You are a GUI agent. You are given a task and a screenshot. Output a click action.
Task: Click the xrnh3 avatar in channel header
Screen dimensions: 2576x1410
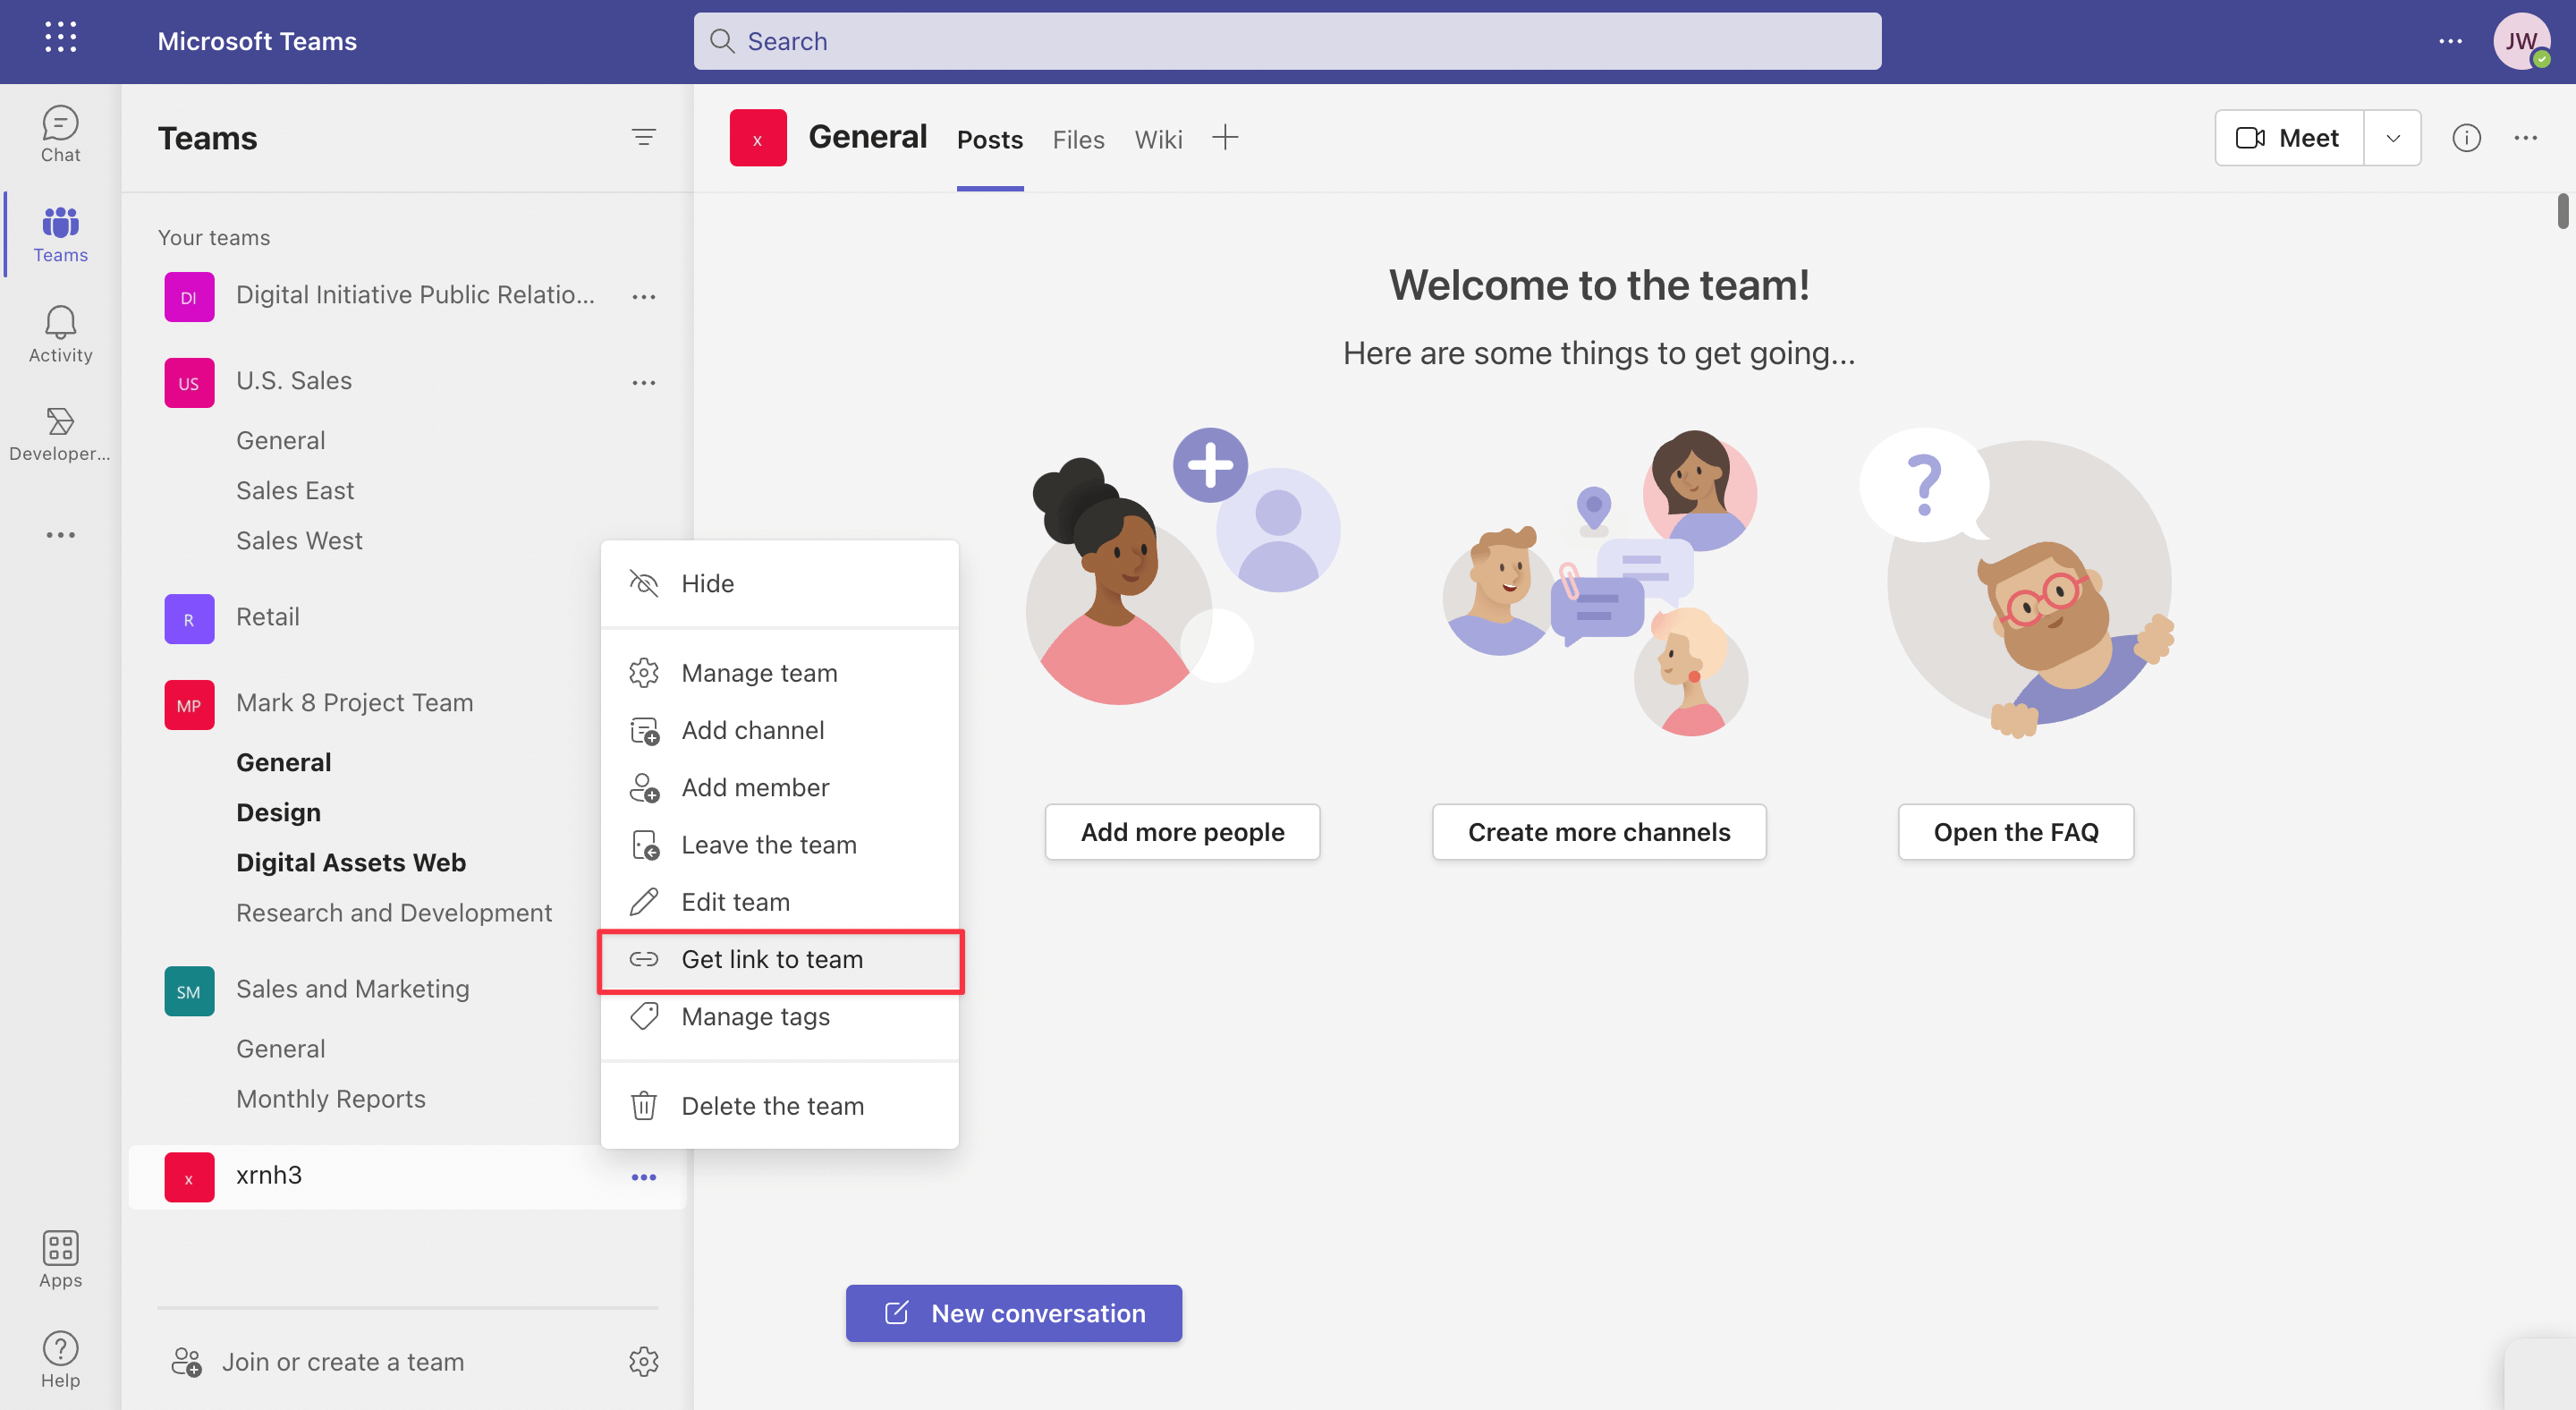[758, 138]
